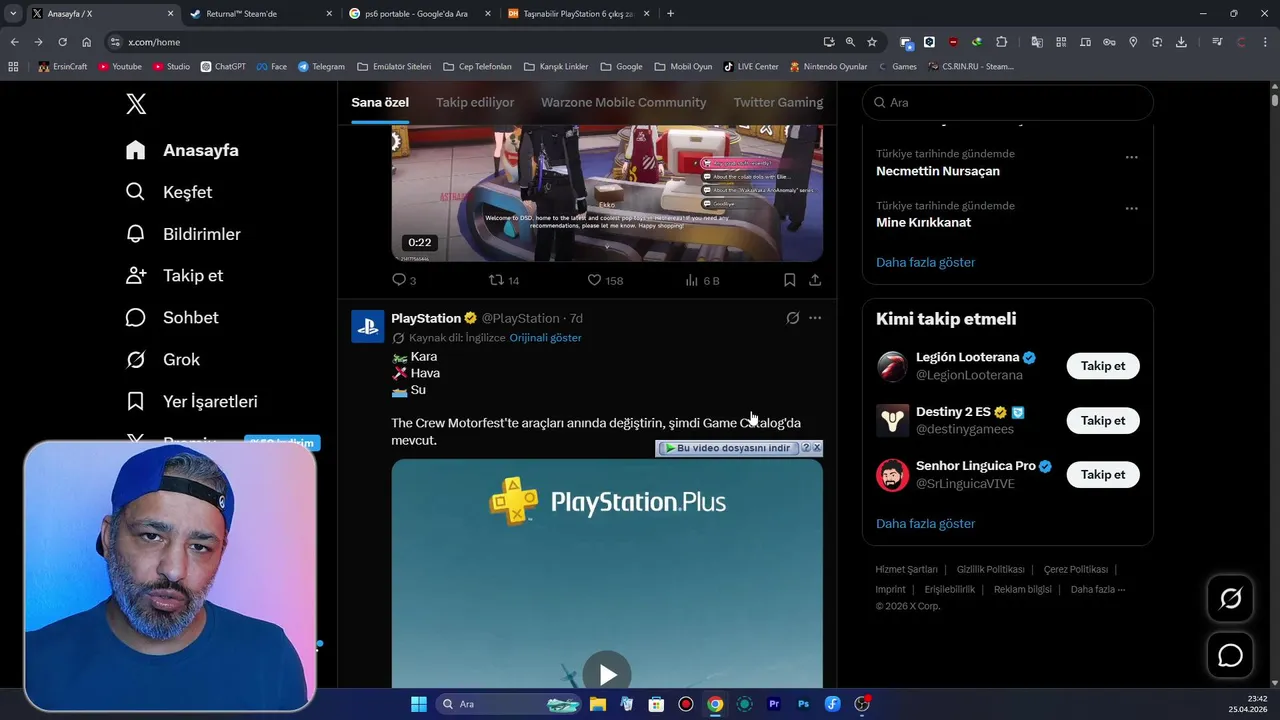Reload the page in Chrome
This screenshot has height=720, width=1280.
[x=62, y=42]
